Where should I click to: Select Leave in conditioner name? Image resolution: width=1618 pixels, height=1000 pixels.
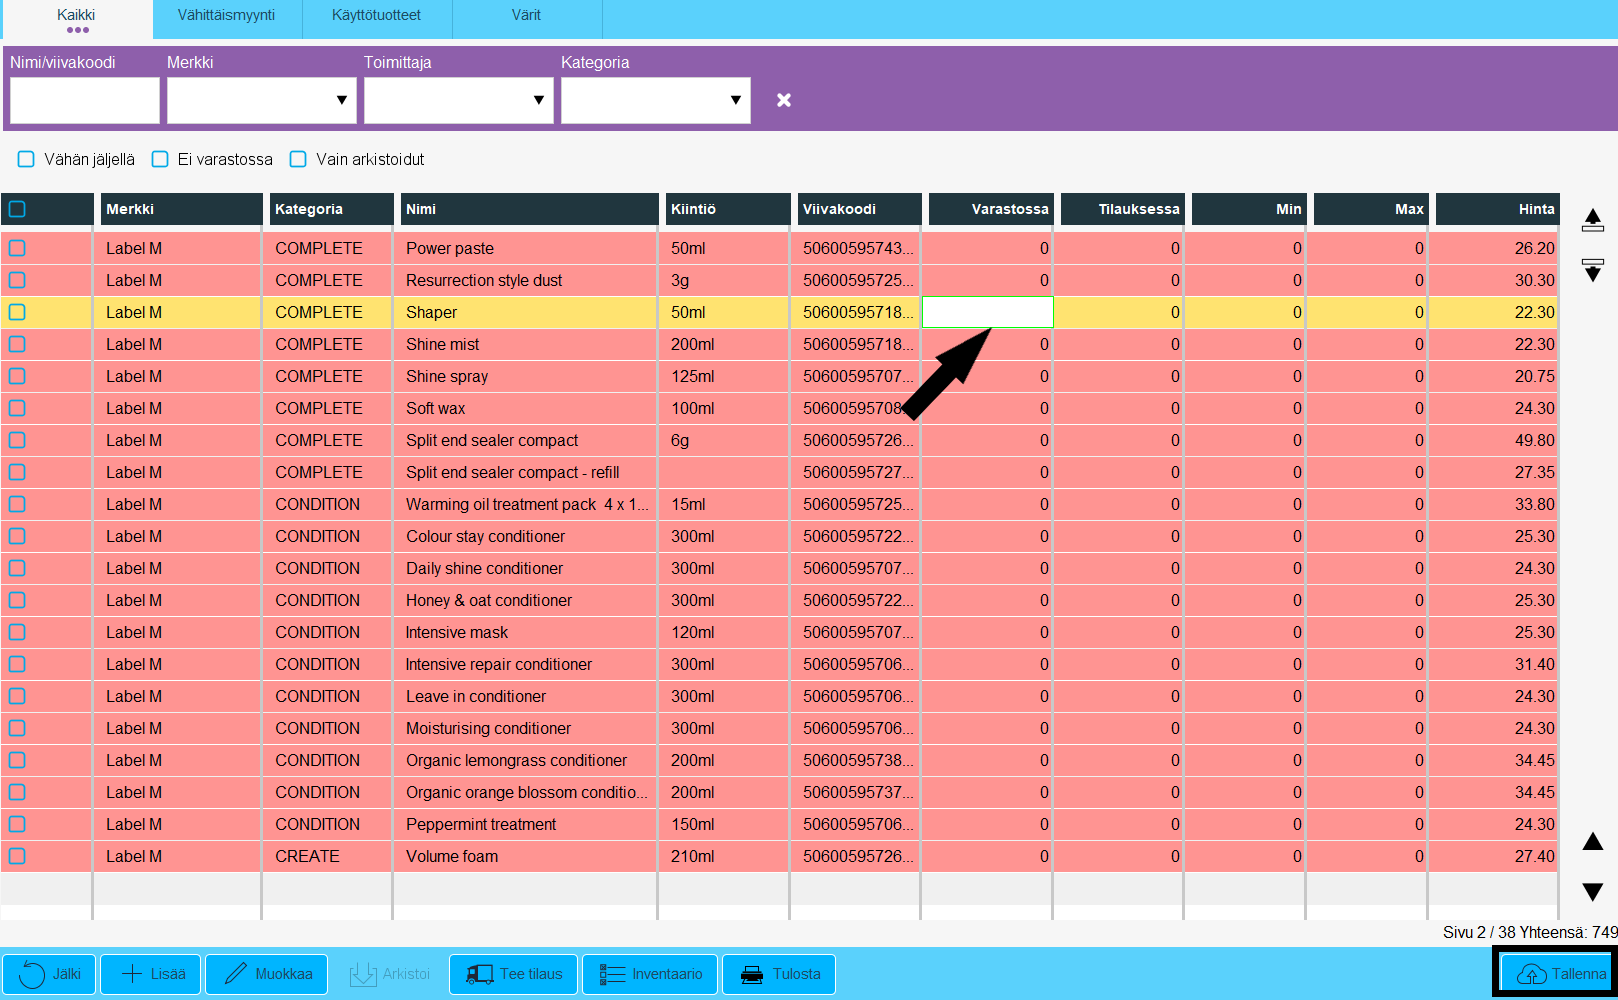(x=476, y=696)
